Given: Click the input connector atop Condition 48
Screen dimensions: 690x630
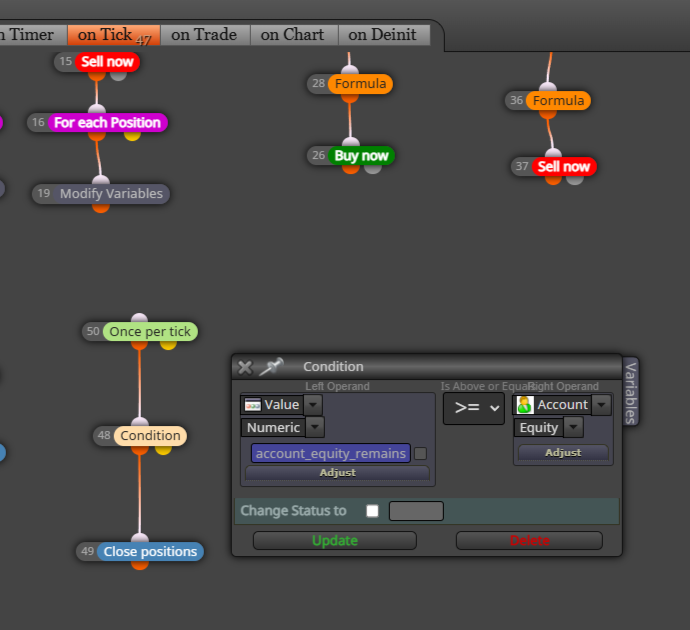Looking at the screenshot, I should click(140, 422).
